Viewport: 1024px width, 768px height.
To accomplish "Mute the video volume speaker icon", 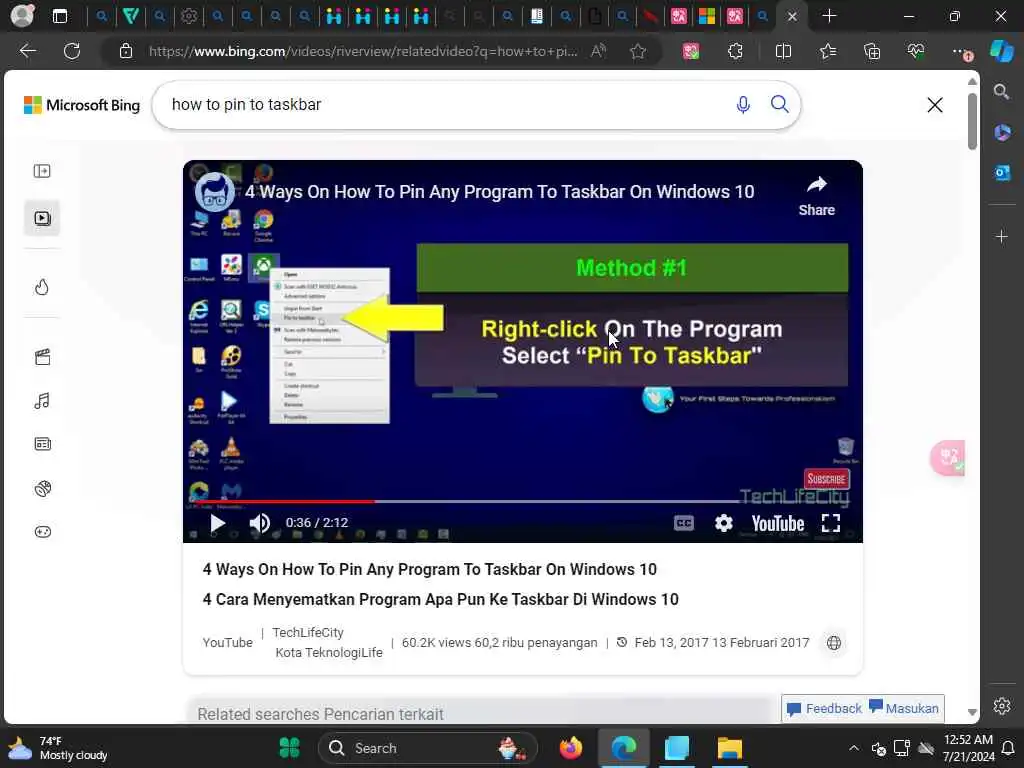I will pyautogui.click(x=259, y=523).
